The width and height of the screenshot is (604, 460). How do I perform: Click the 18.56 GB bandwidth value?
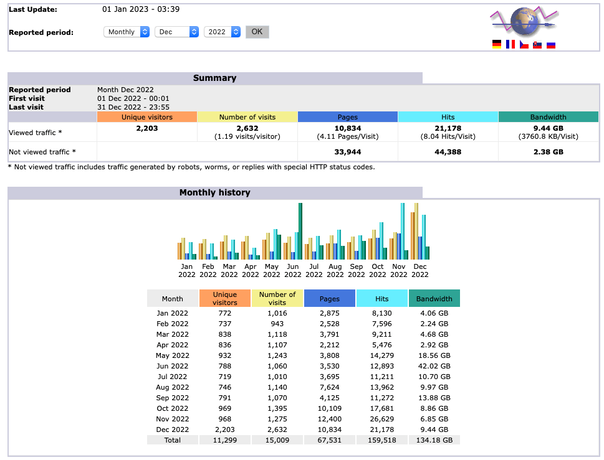(x=434, y=356)
